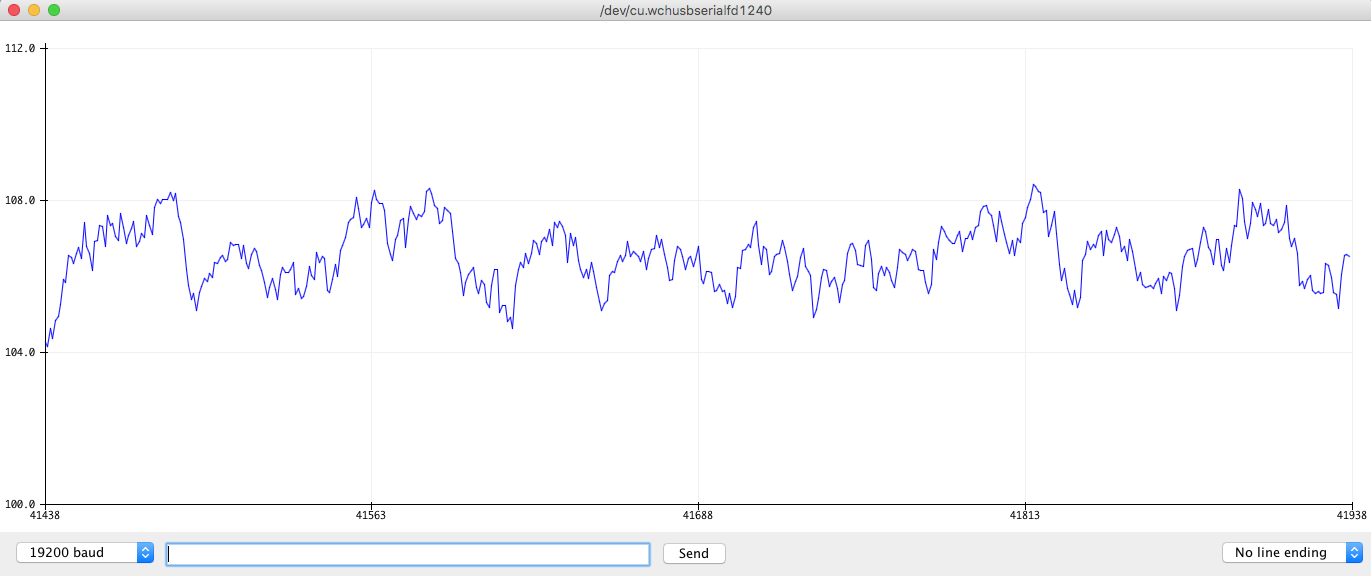Image resolution: width=1371 pixels, height=576 pixels.
Task: Click the 104.0 y-axis label
Action: click(20, 352)
